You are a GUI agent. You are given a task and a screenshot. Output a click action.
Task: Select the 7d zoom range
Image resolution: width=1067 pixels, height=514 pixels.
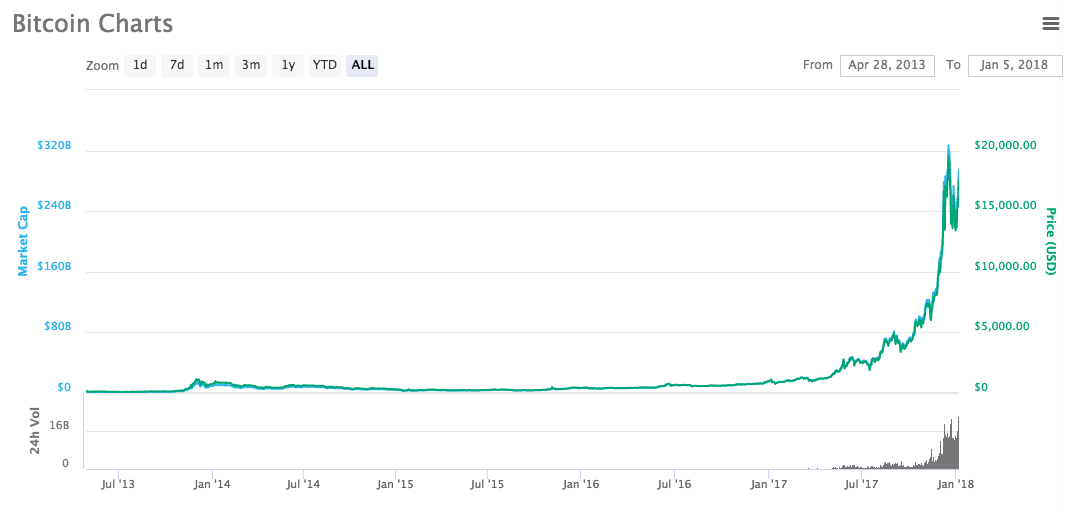click(x=177, y=65)
